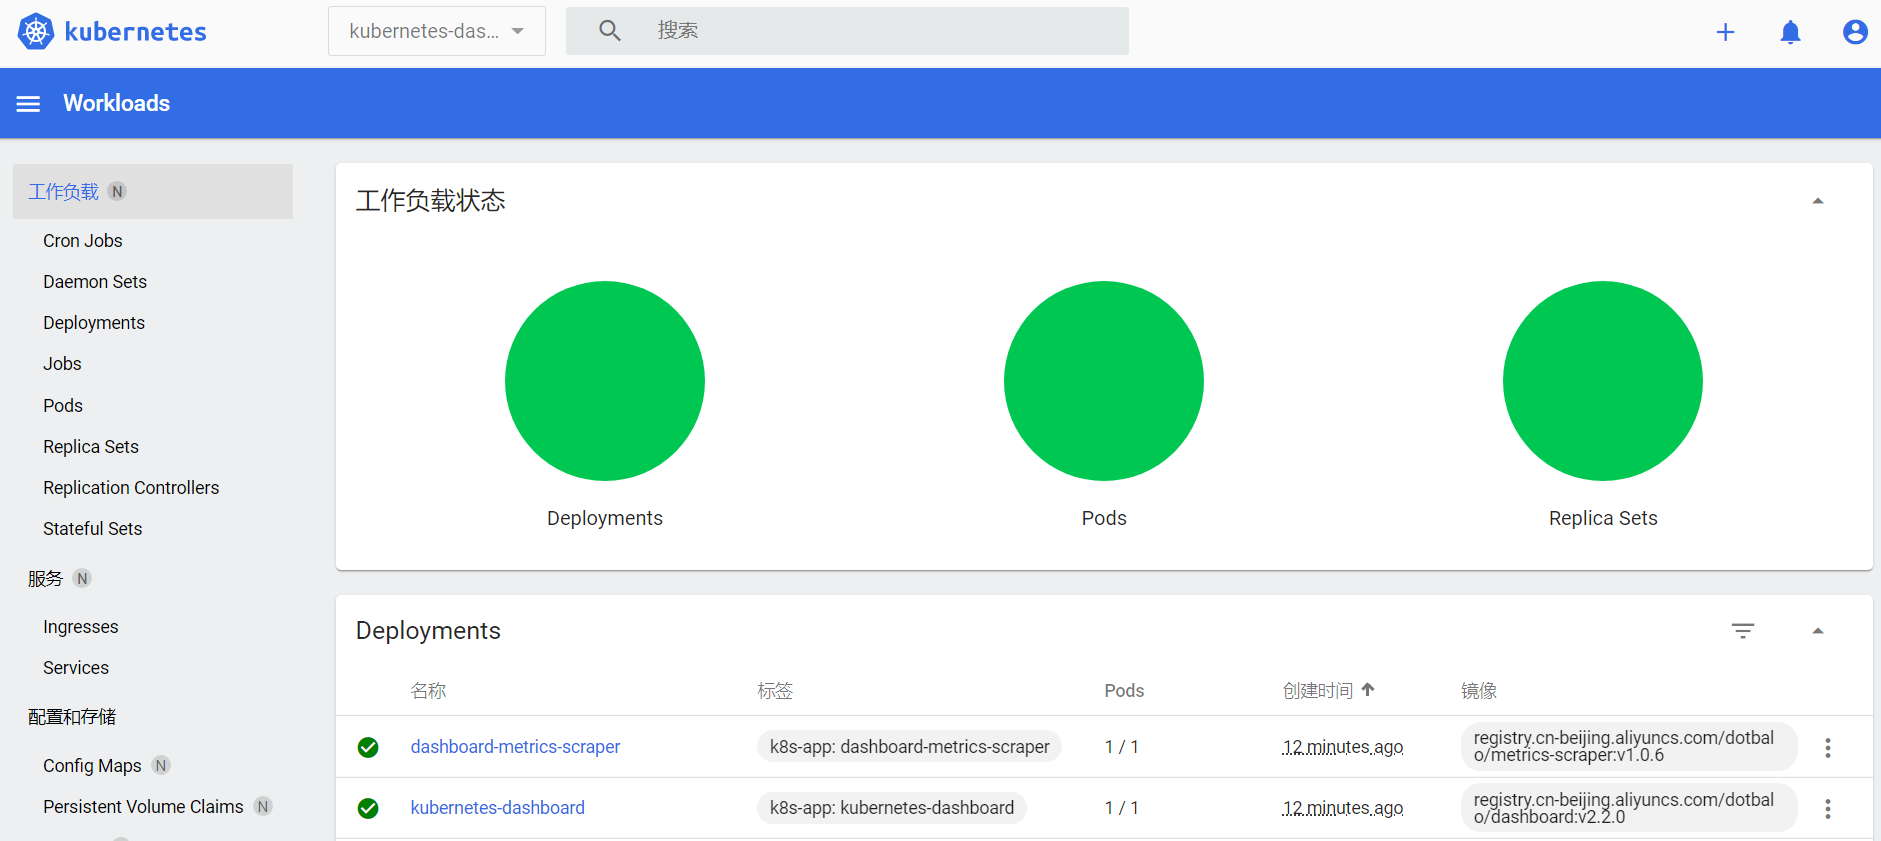Open Replica Sets in the sidebar
Screen dimensions: 1881x841
pos(91,447)
